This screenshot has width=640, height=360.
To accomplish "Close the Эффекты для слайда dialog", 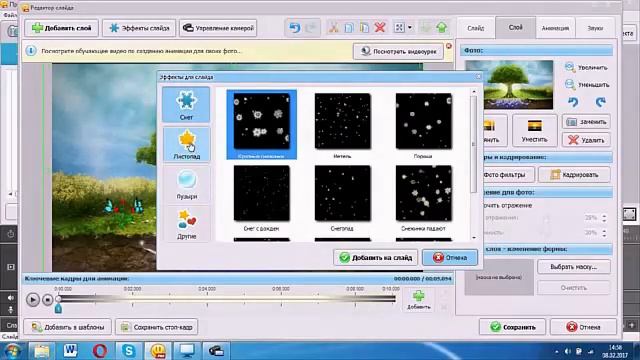I will tap(478, 77).
